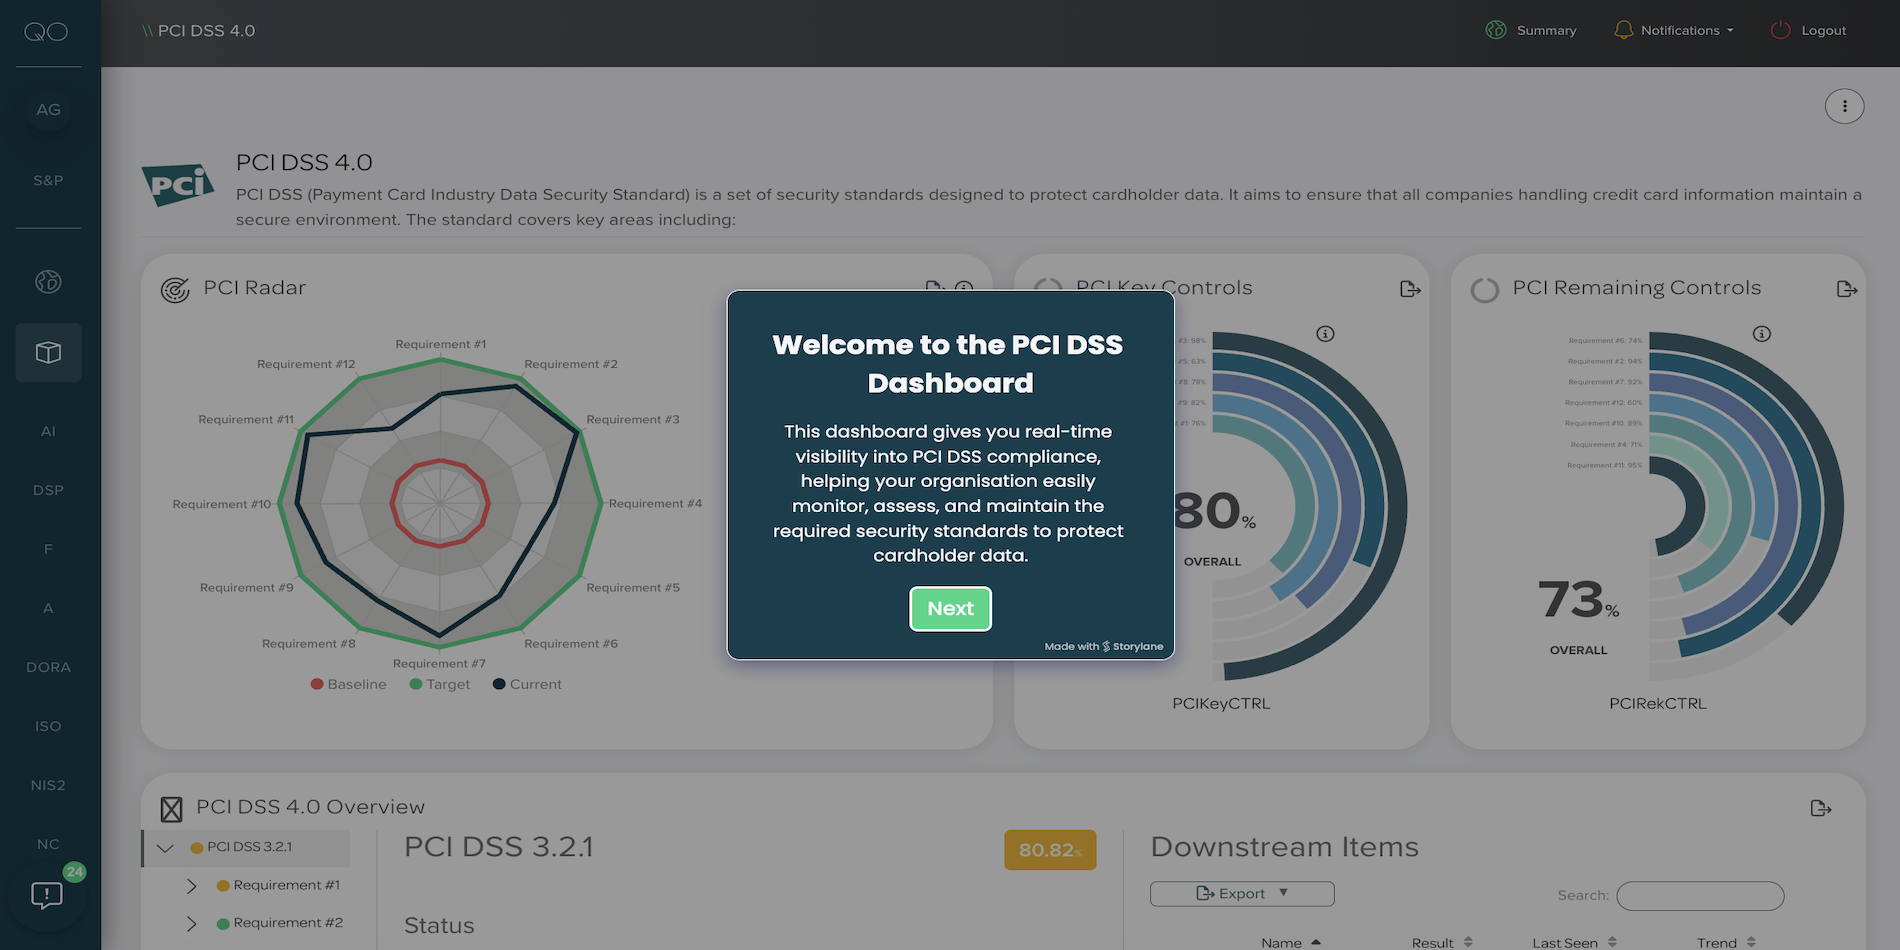The width and height of the screenshot is (1900, 950).
Task: Open the globe icon in sidebar
Action: point(48,282)
